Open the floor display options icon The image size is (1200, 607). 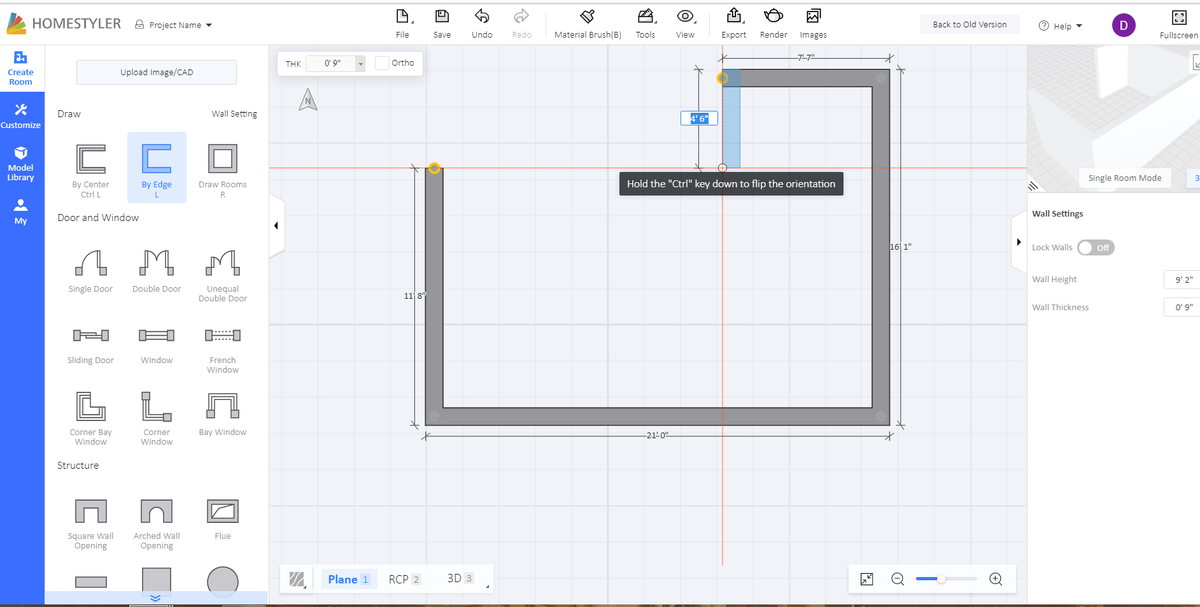tap(297, 579)
